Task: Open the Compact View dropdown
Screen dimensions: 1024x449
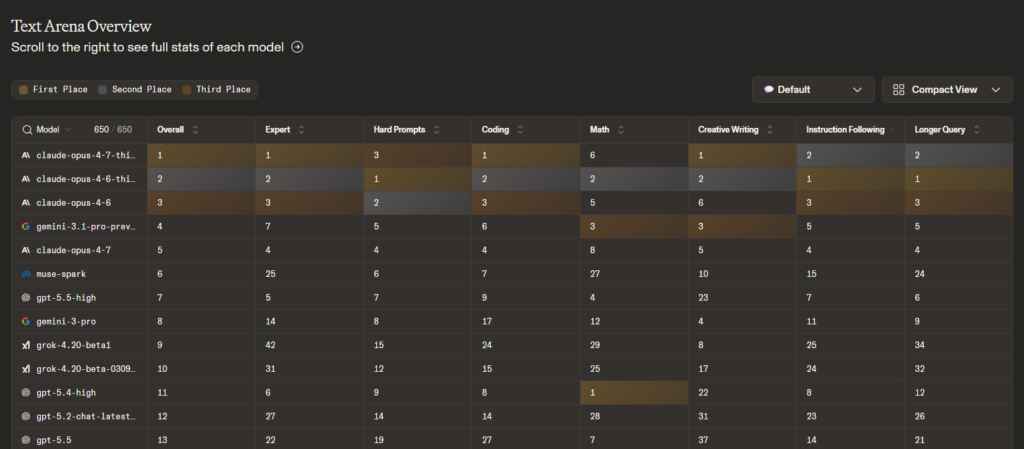Action: point(947,89)
